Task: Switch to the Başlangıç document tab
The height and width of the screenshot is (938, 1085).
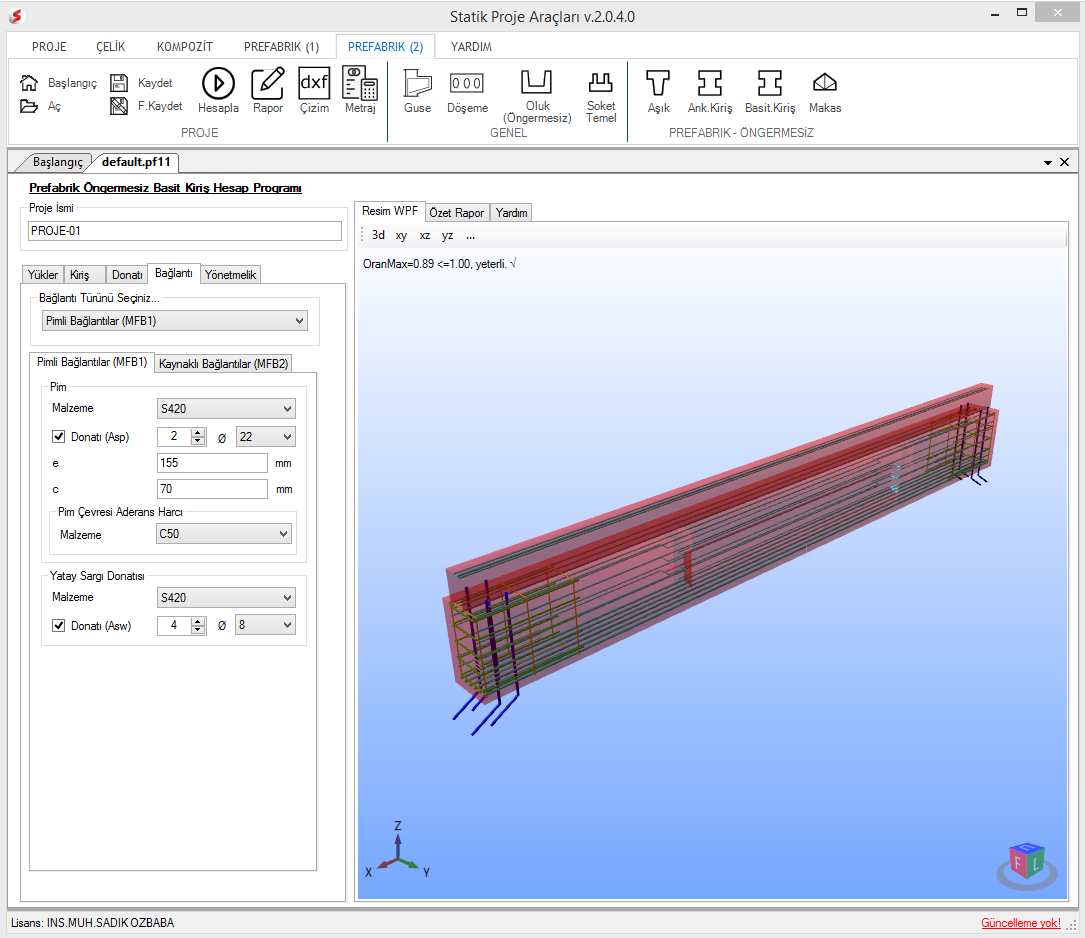Action: click(57, 162)
